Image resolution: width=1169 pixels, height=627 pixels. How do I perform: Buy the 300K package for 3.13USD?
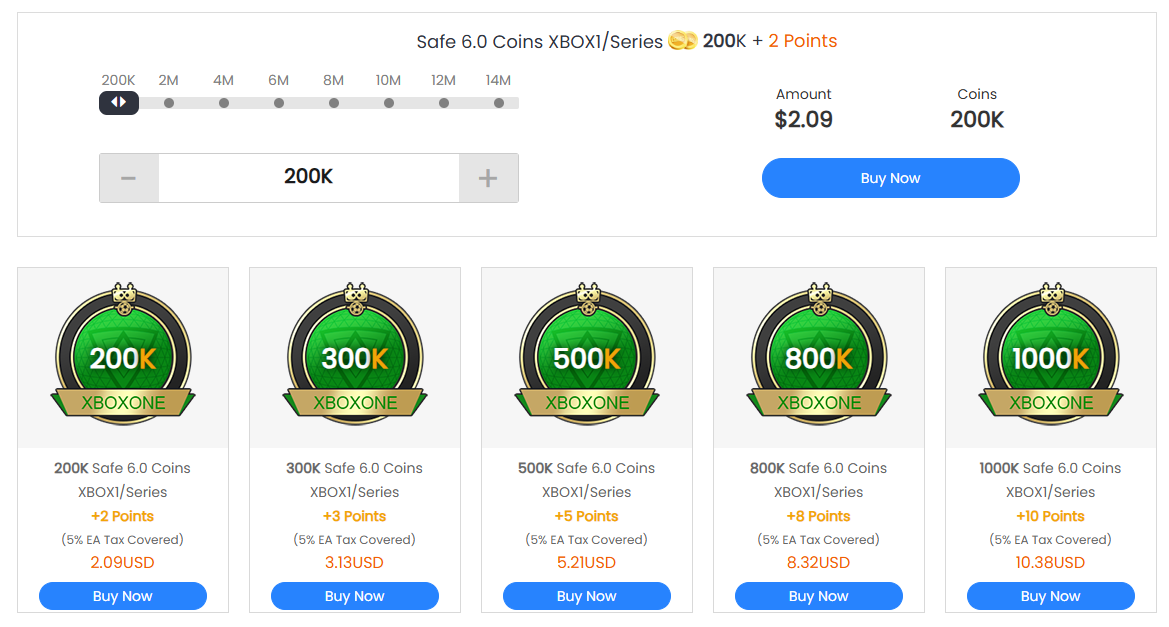click(x=355, y=596)
